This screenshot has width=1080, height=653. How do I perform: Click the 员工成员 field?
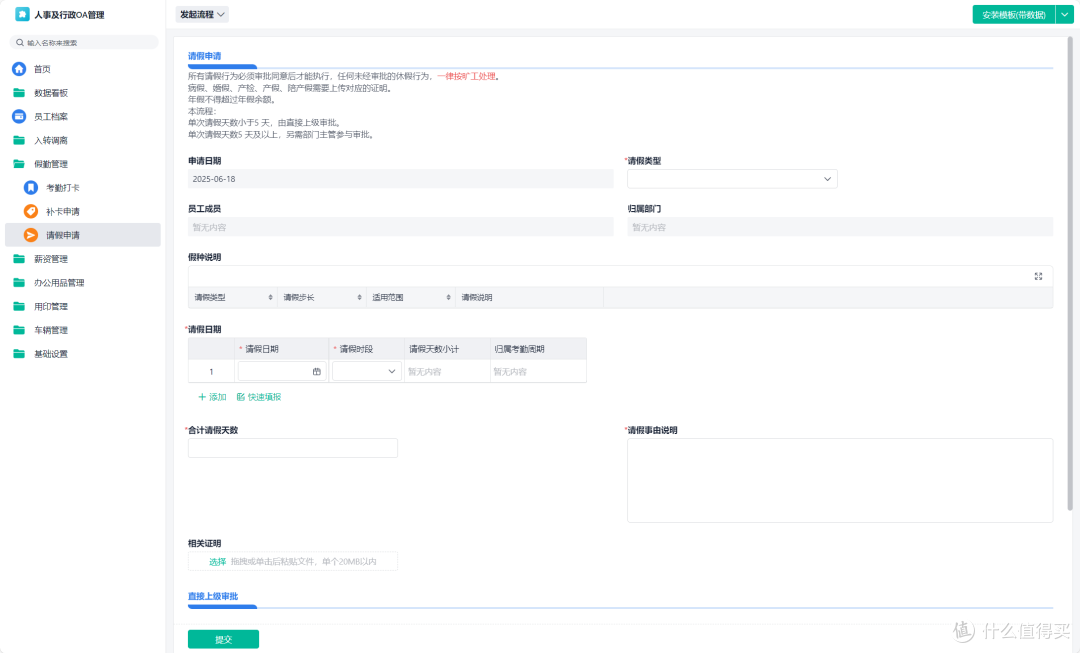[x=400, y=227]
